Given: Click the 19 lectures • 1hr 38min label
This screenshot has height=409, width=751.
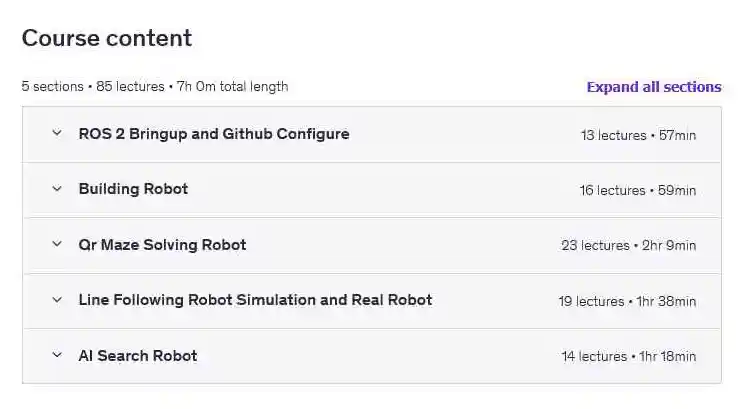Looking at the screenshot, I should coord(627,301).
